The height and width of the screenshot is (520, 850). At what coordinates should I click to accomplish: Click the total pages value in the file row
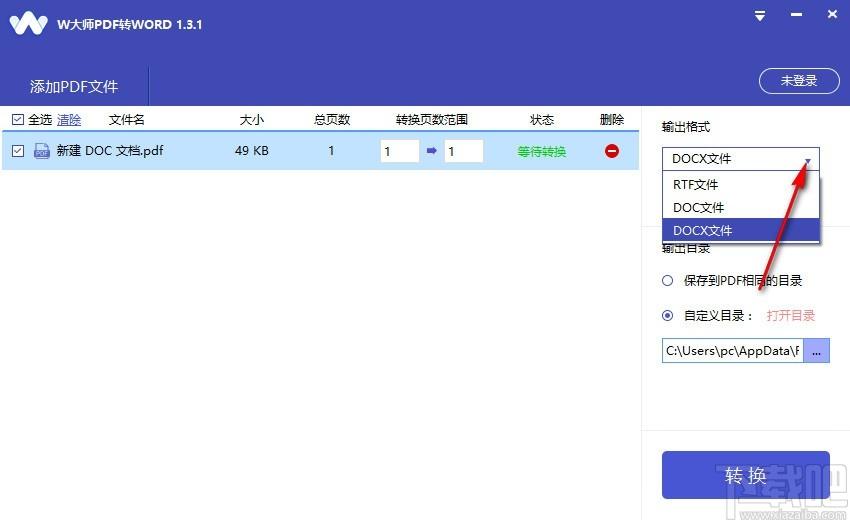[x=331, y=151]
